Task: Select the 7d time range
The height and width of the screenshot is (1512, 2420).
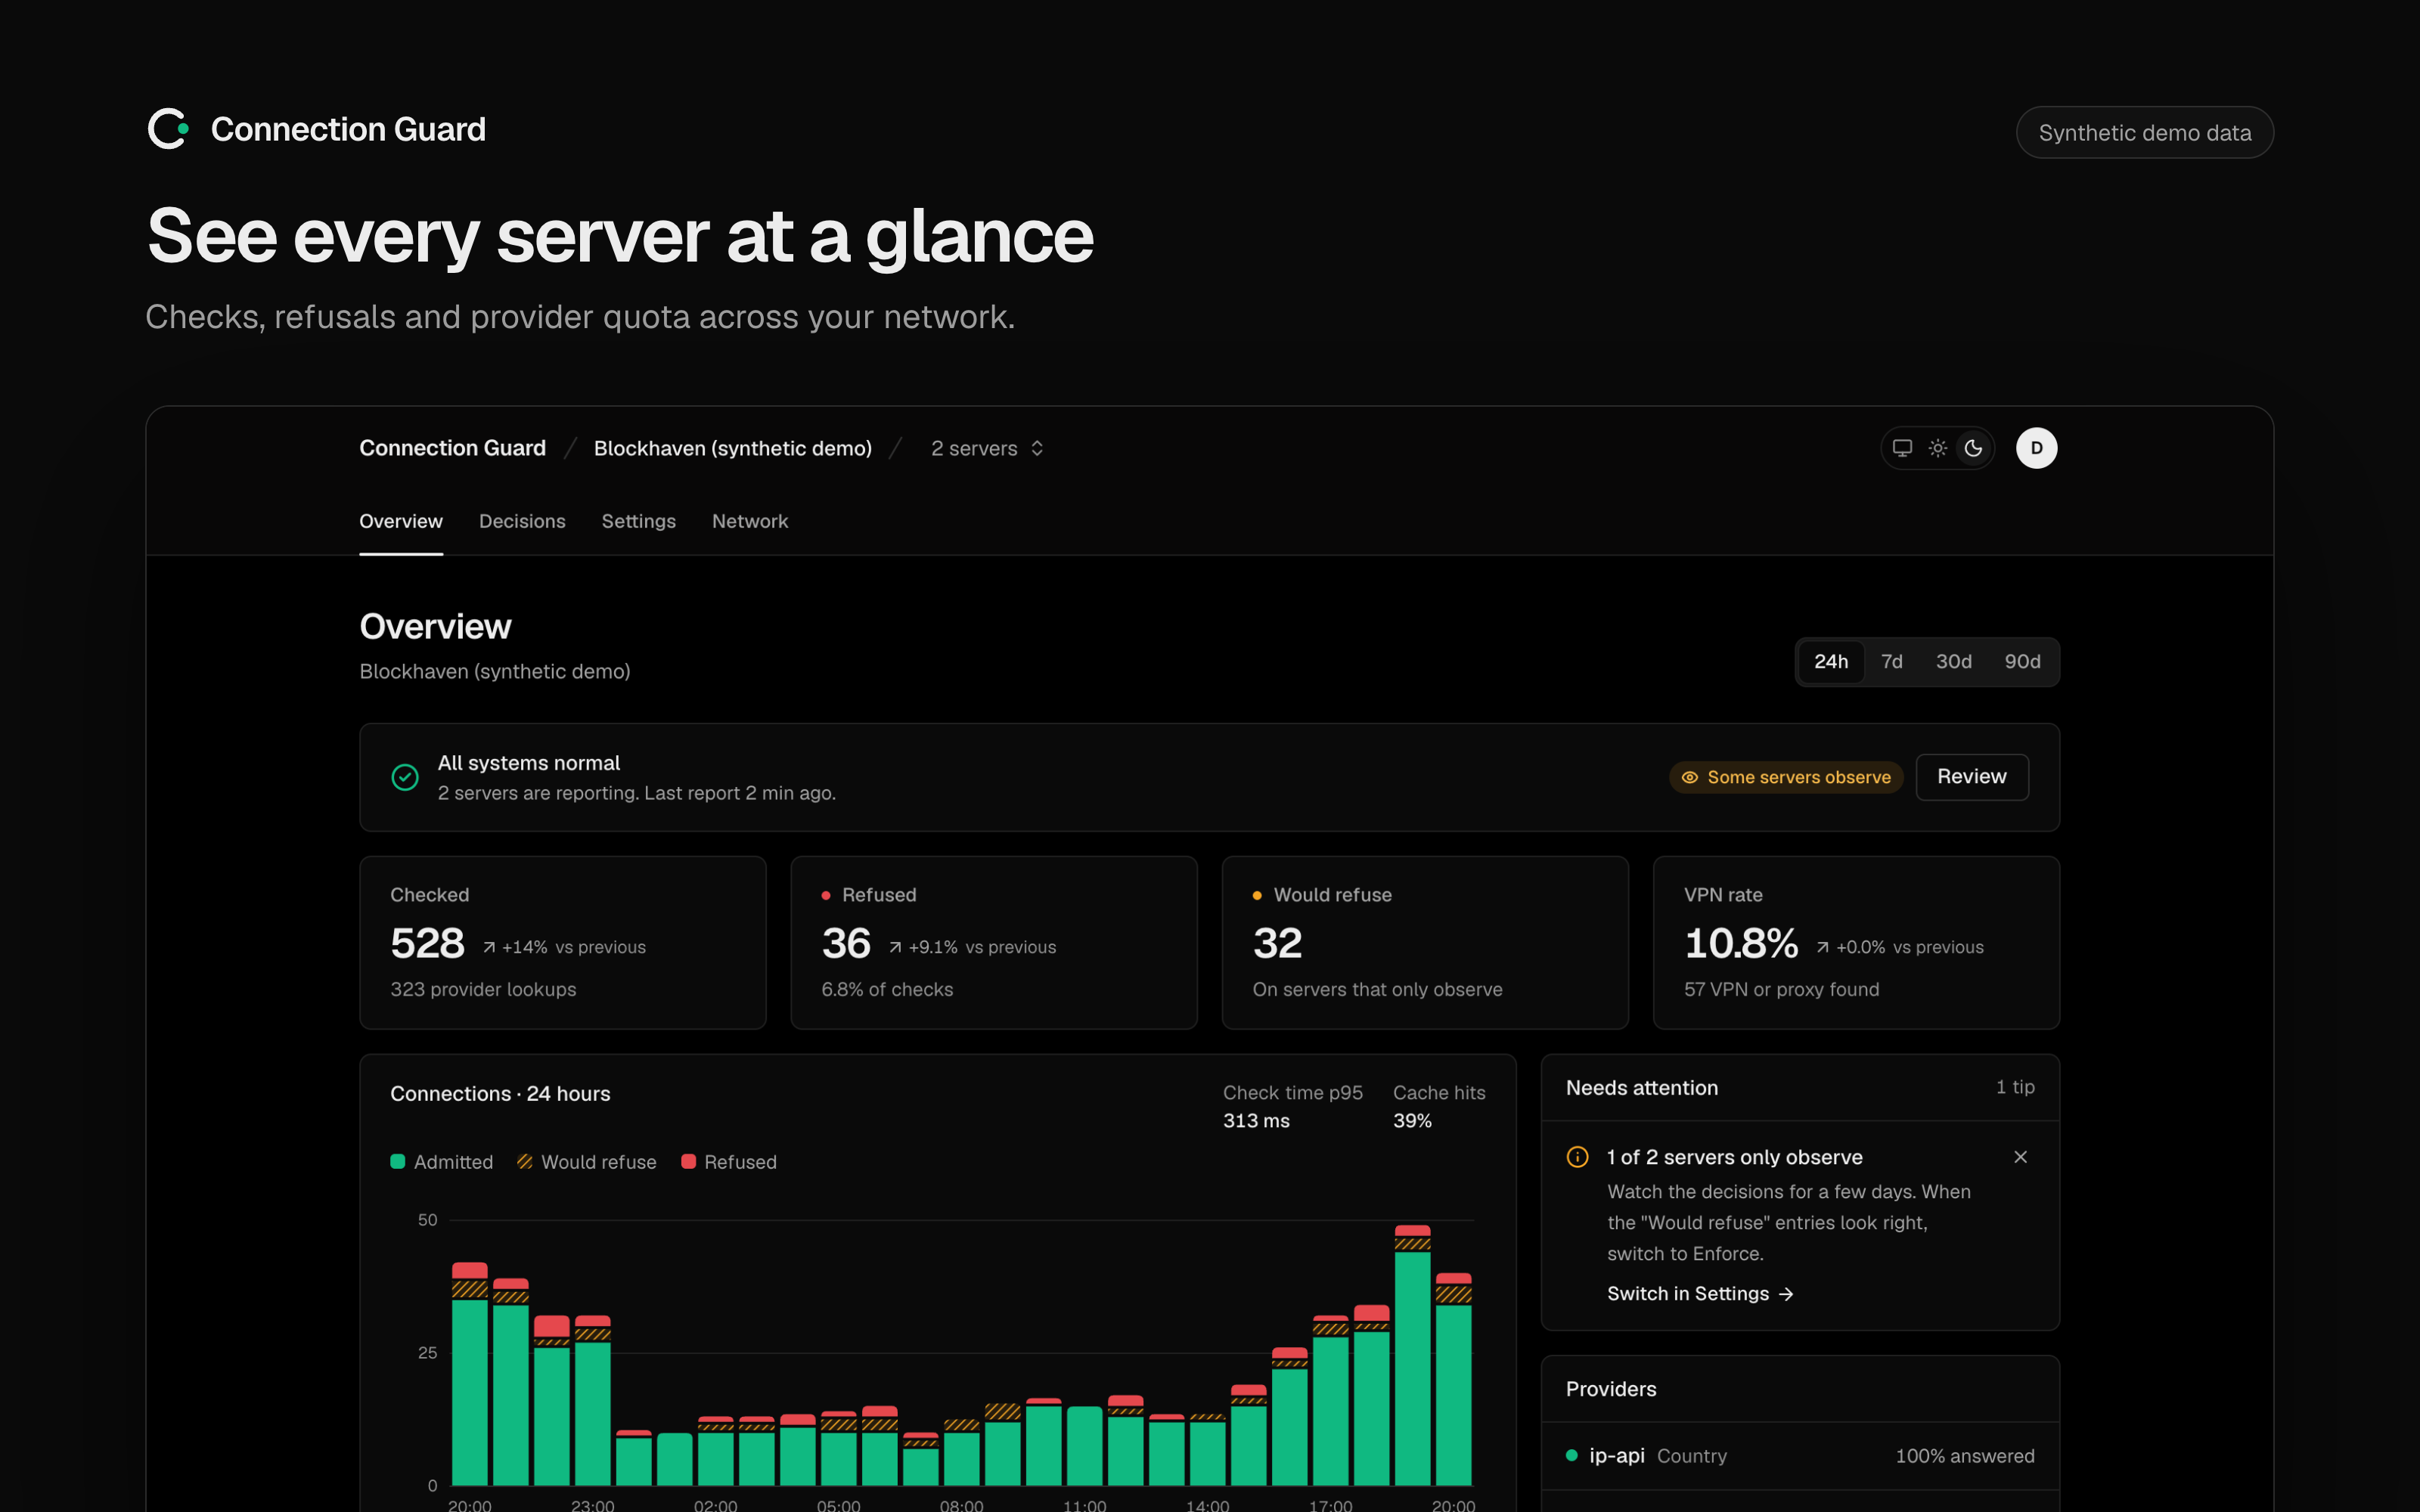Action: pyautogui.click(x=1891, y=662)
